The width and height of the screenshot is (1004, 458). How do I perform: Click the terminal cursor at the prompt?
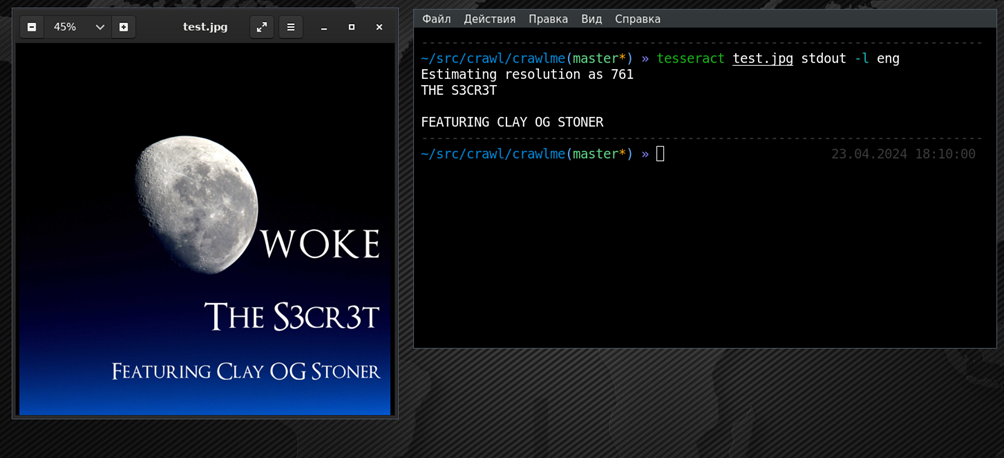[660, 154]
